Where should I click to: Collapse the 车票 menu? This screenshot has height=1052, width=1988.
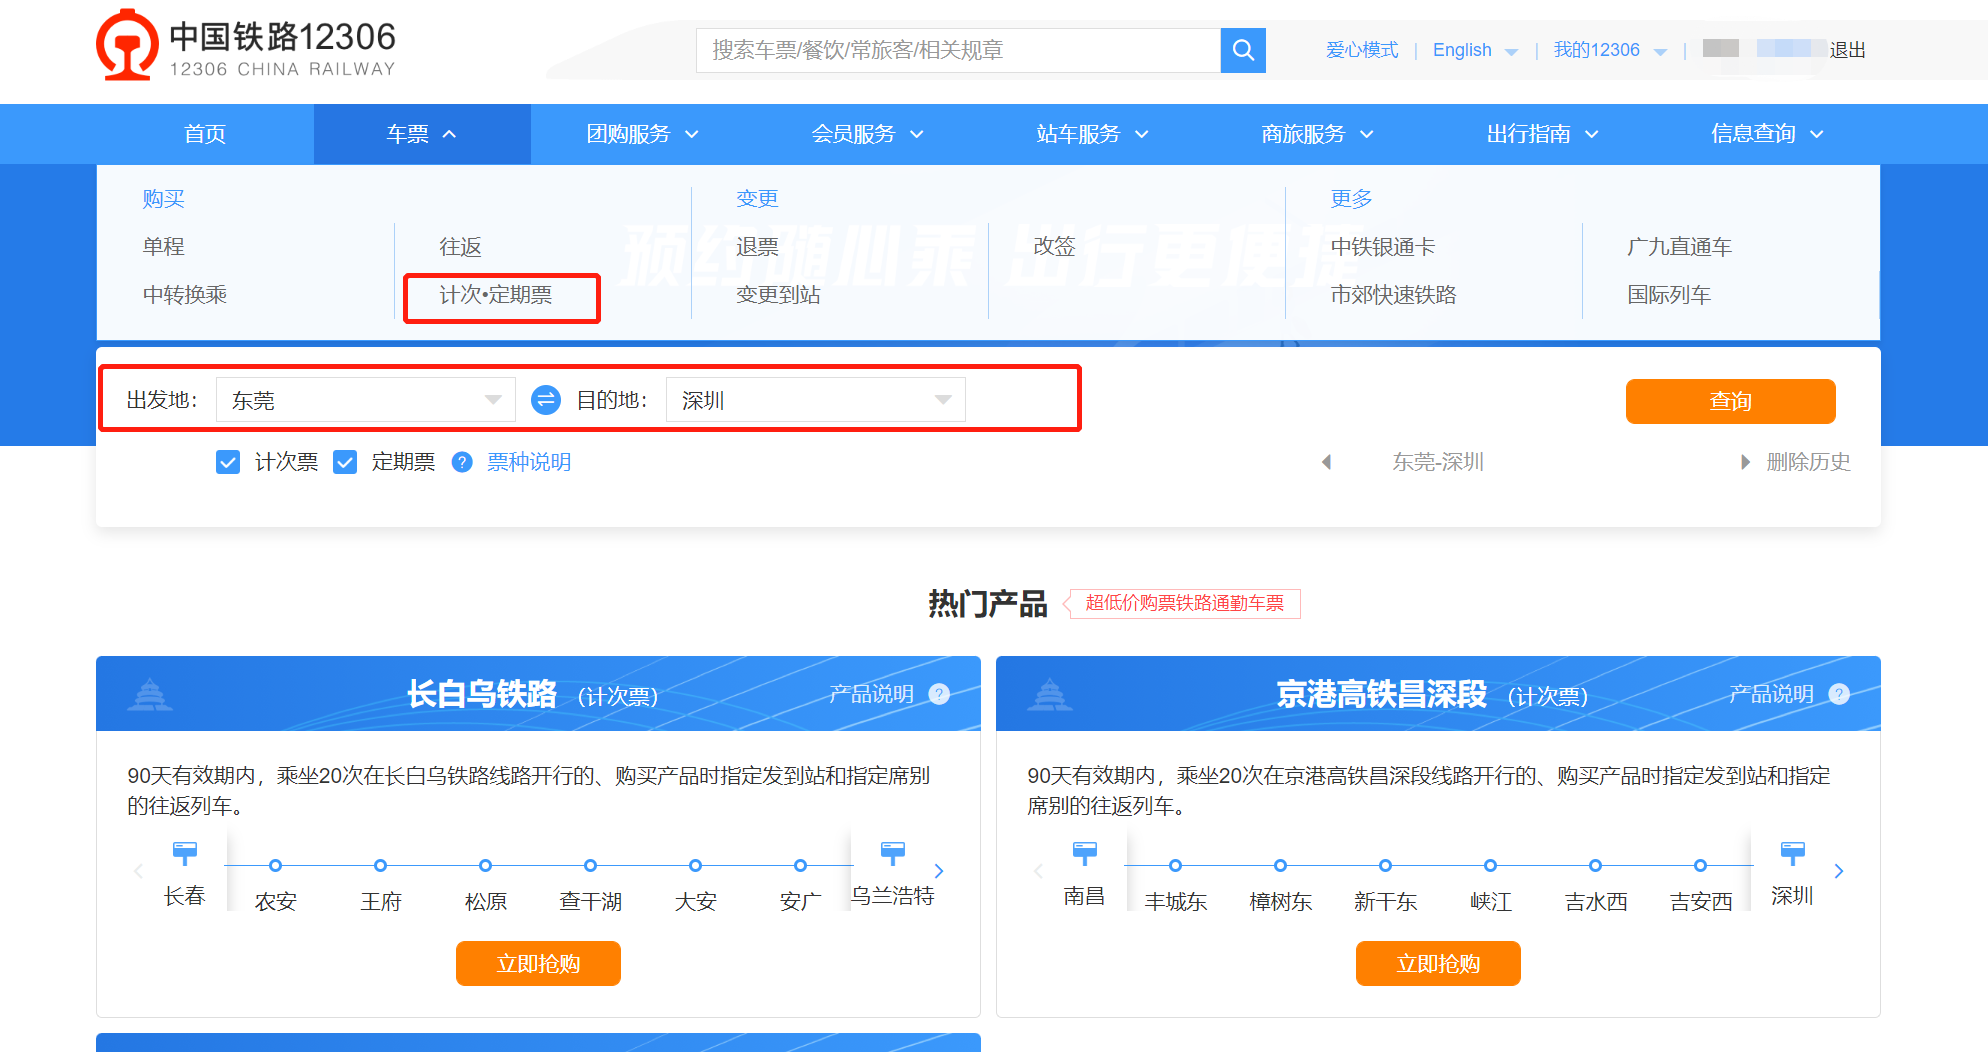pos(422,134)
